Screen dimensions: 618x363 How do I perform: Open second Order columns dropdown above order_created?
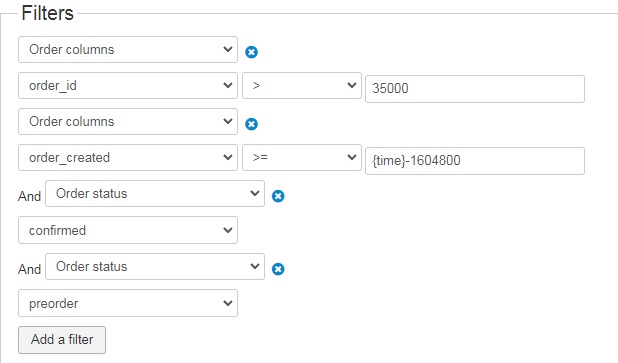click(128, 121)
